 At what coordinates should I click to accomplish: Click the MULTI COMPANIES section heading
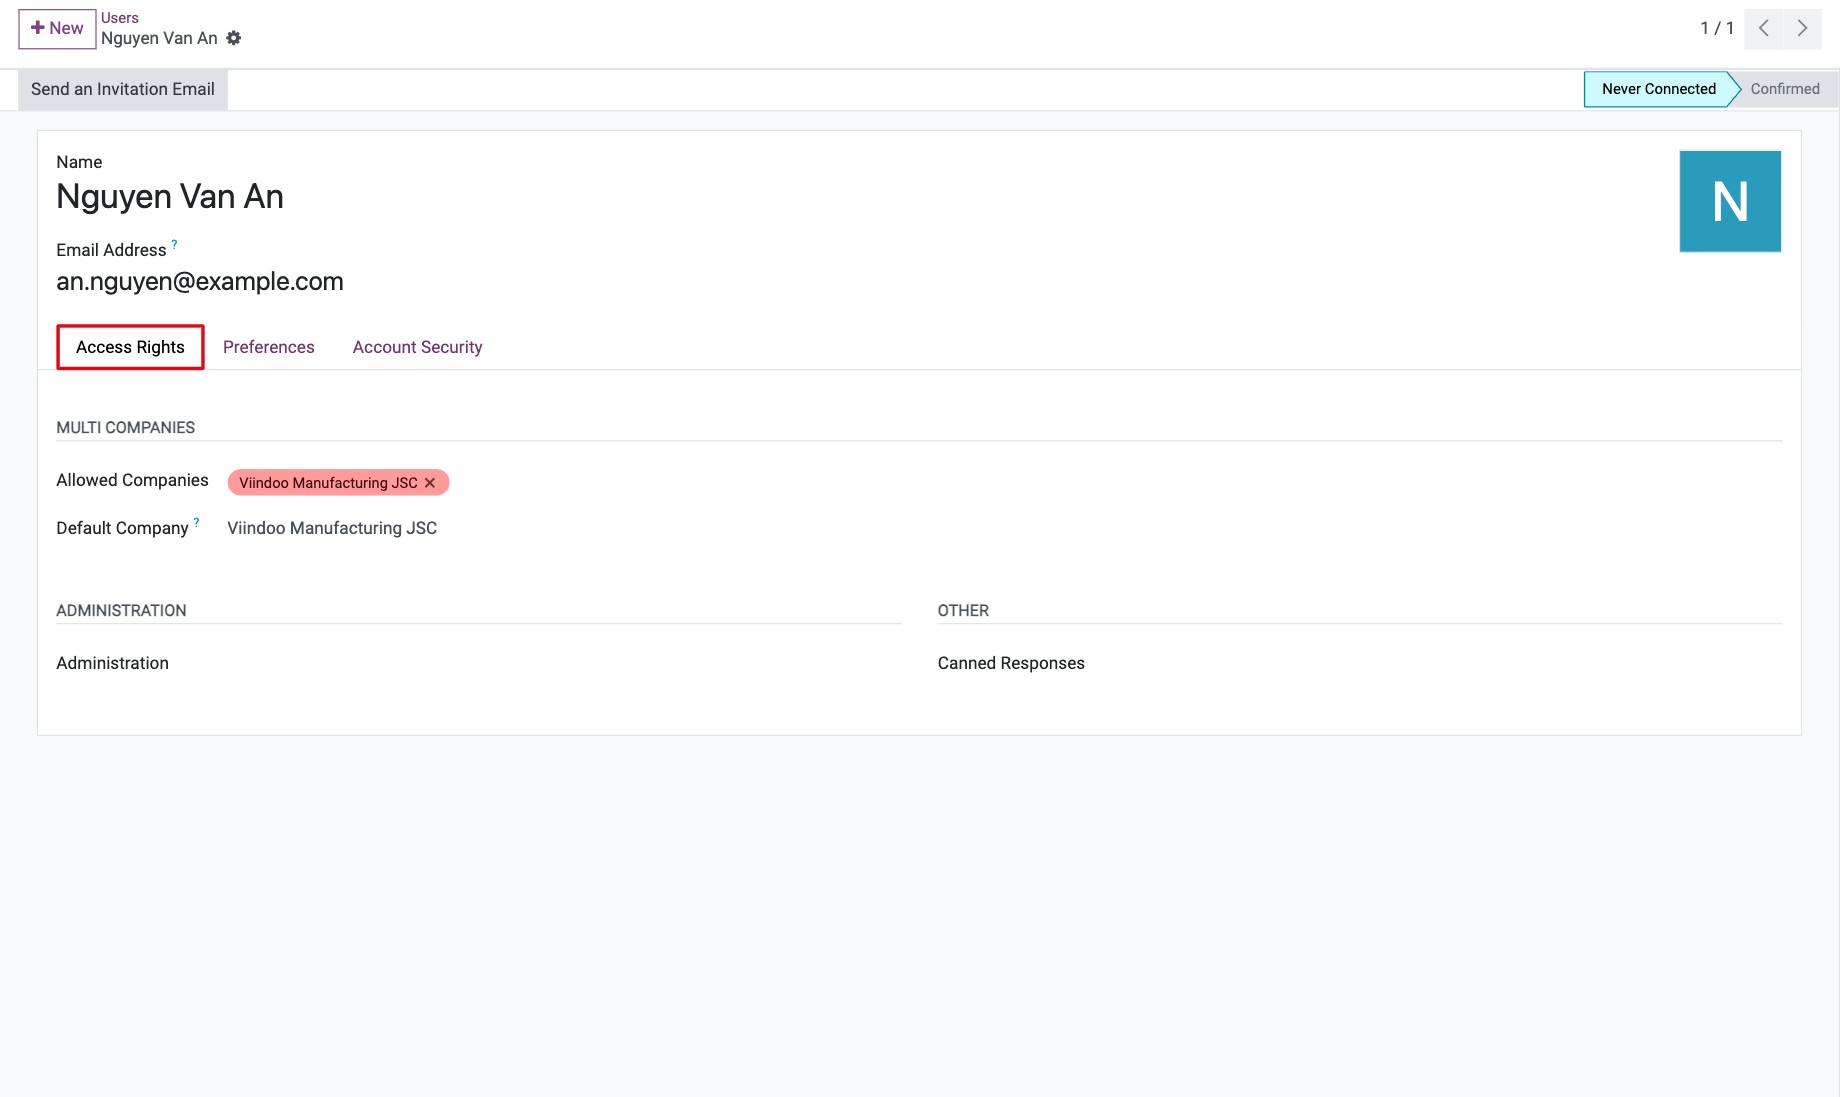point(125,427)
